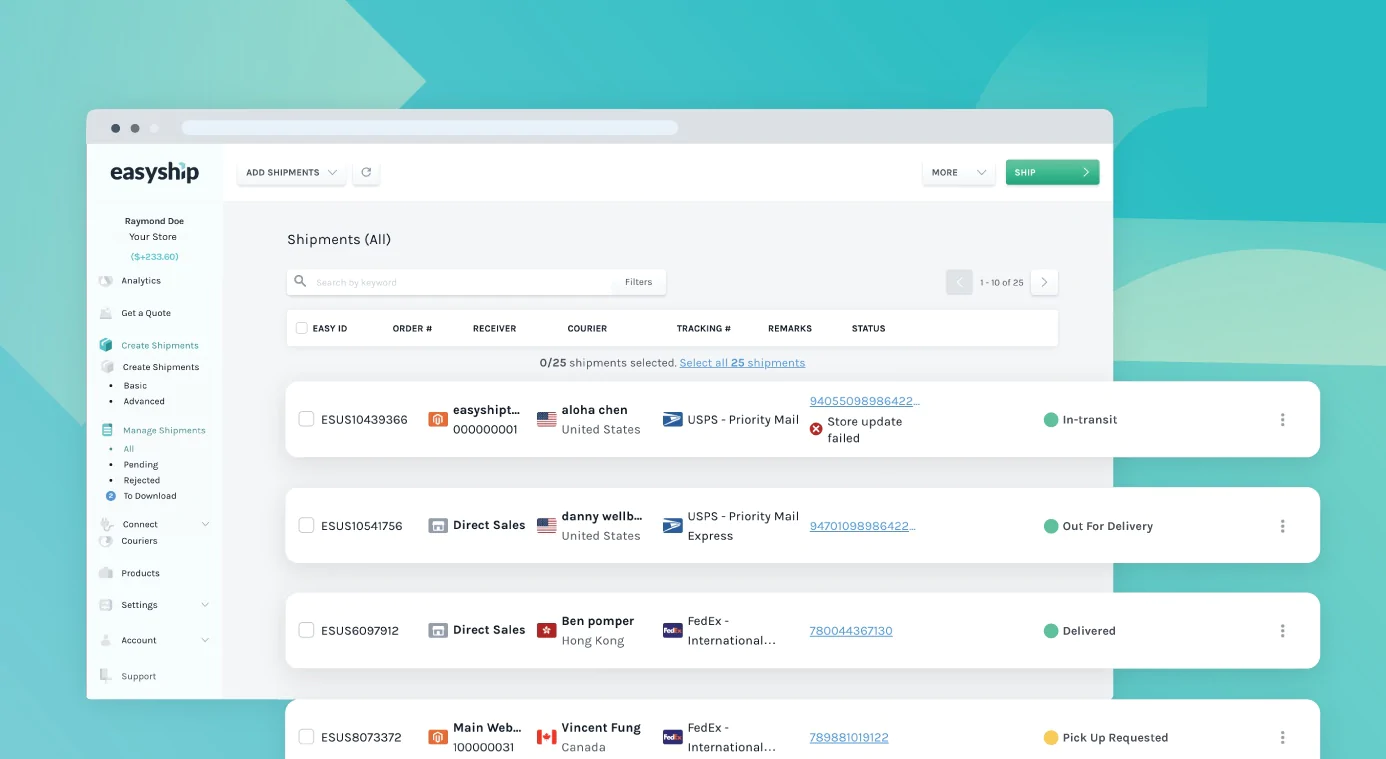
Task: Click the magnifier icon in search bar
Action: point(300,282)
